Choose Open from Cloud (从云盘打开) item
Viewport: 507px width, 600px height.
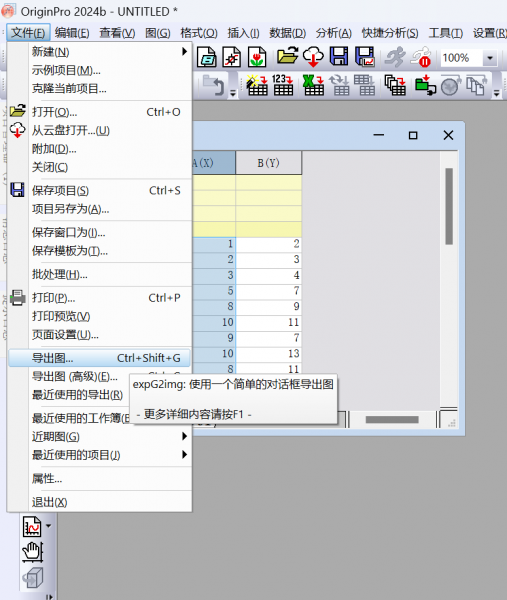click(99, 130)
